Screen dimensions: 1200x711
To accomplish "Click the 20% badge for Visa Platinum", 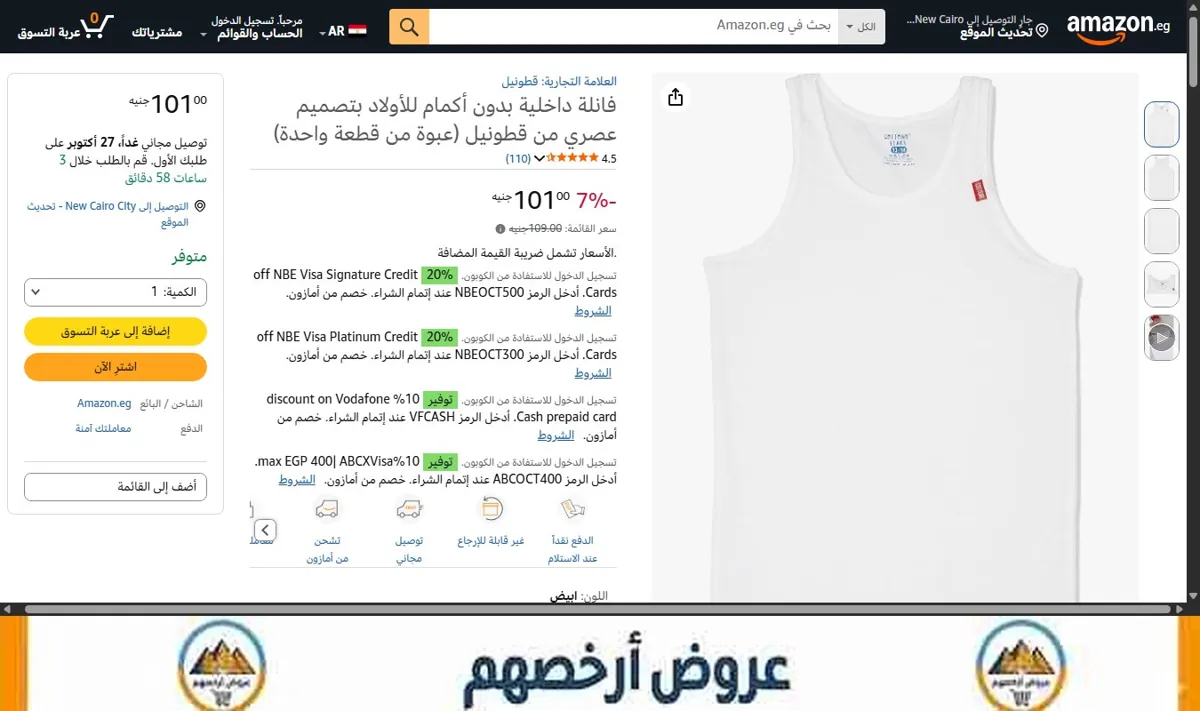I will pos(438,337).
